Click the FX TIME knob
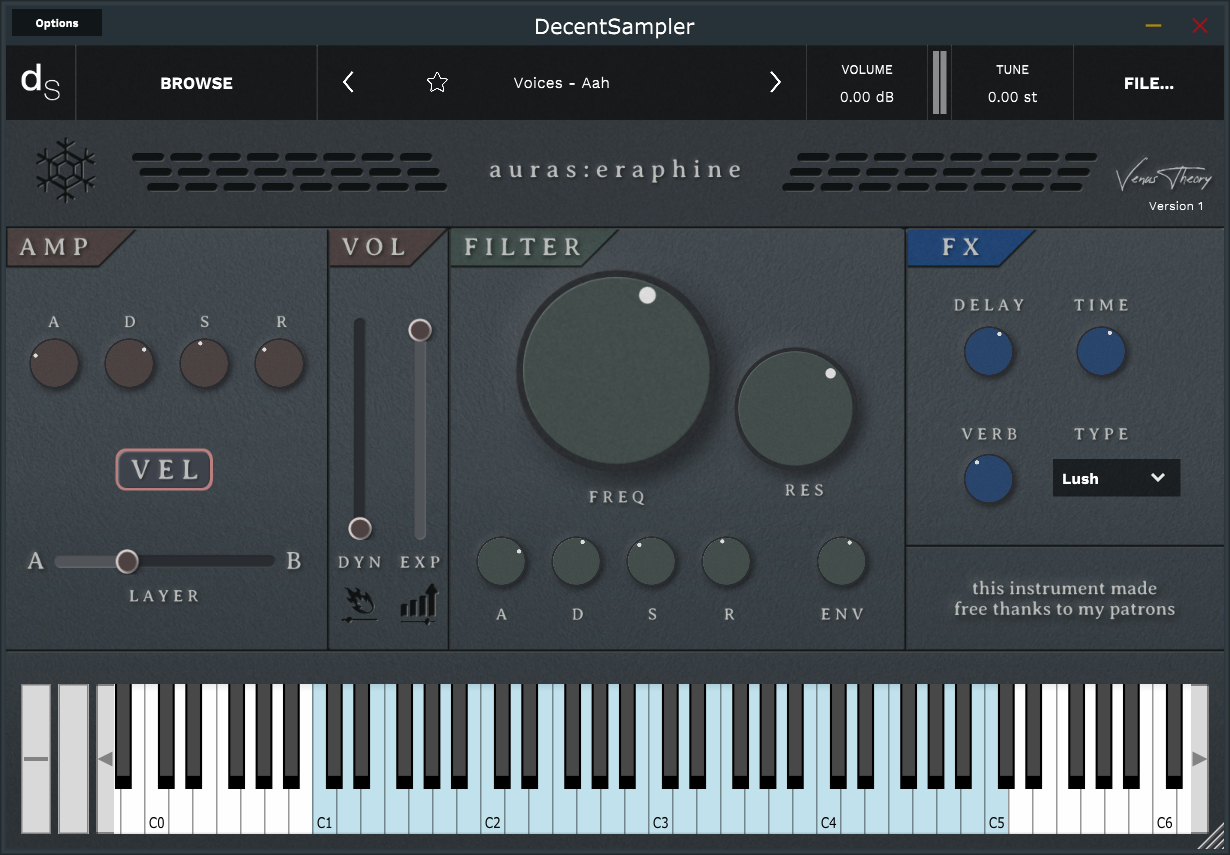The width and height of the screenshot is (1230, 855). pyautogui.click(x=1101, y=352)
